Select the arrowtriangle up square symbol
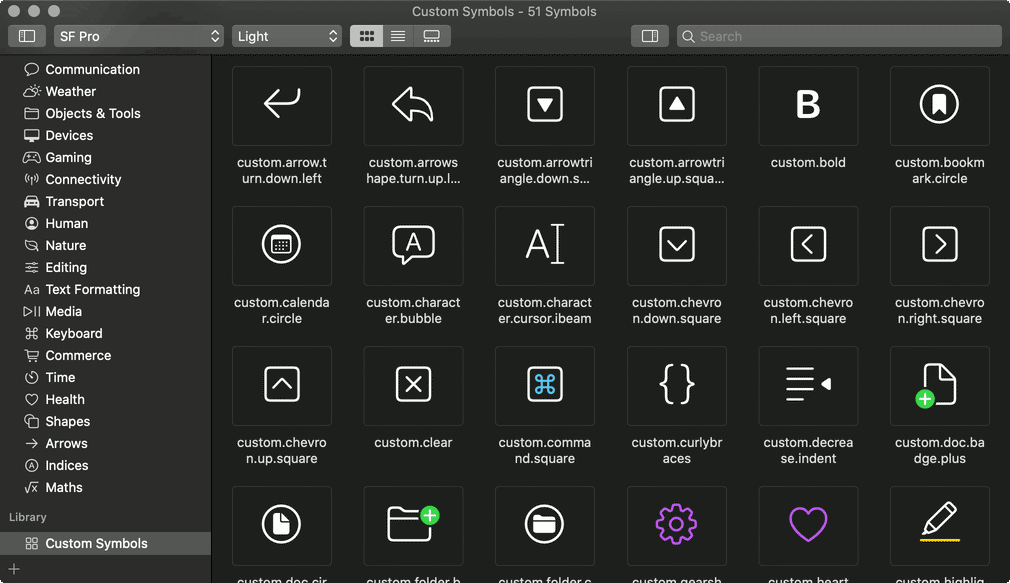The width and height of the screenshot is (1010, 583). tap(676, 106)
